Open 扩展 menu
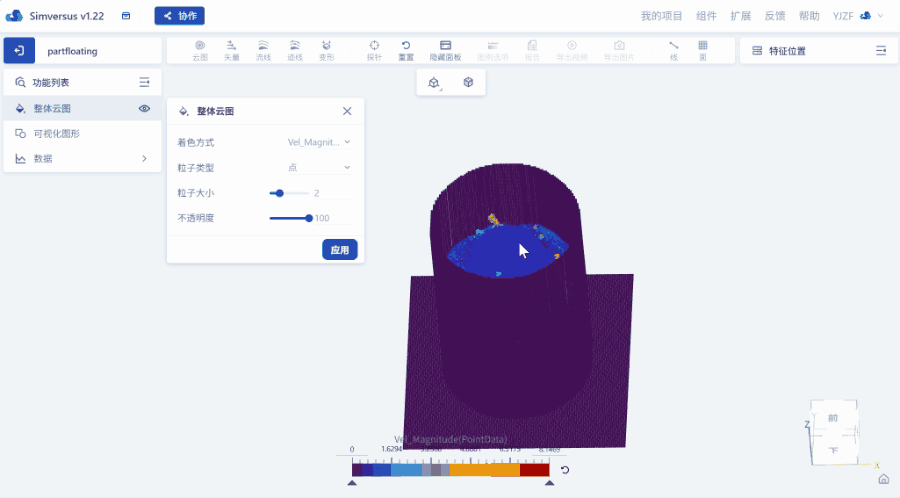Viewport: 900px width, 498px height. tap(741, 16)
